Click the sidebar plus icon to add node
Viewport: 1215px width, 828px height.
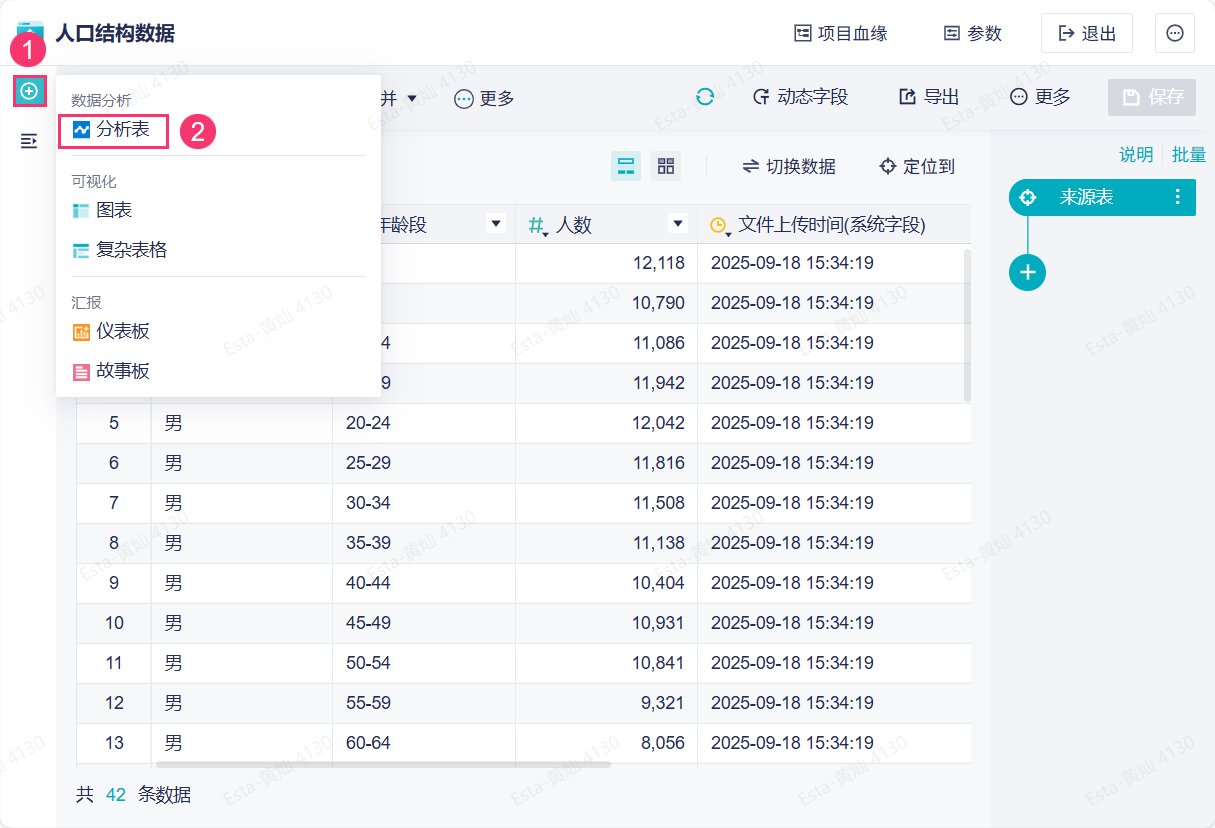(29, 91)
